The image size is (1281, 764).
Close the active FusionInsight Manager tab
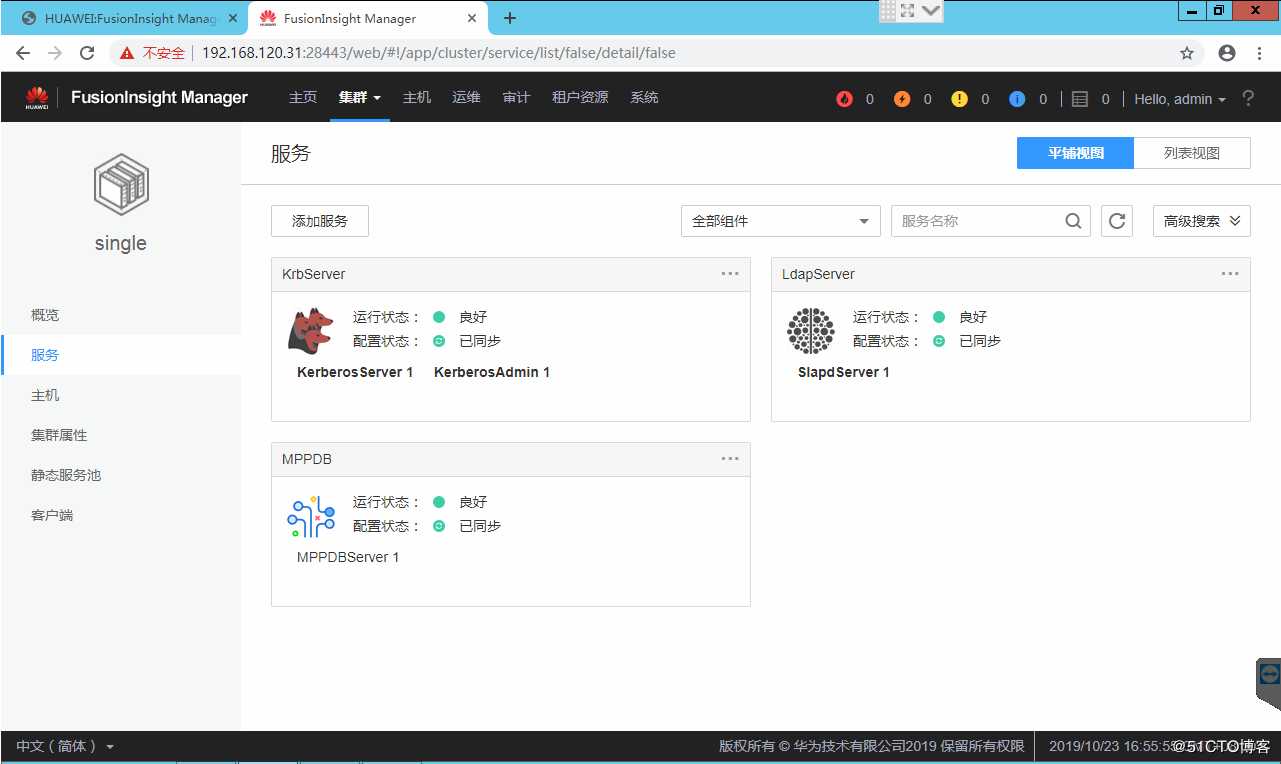(x=472, y=18)
